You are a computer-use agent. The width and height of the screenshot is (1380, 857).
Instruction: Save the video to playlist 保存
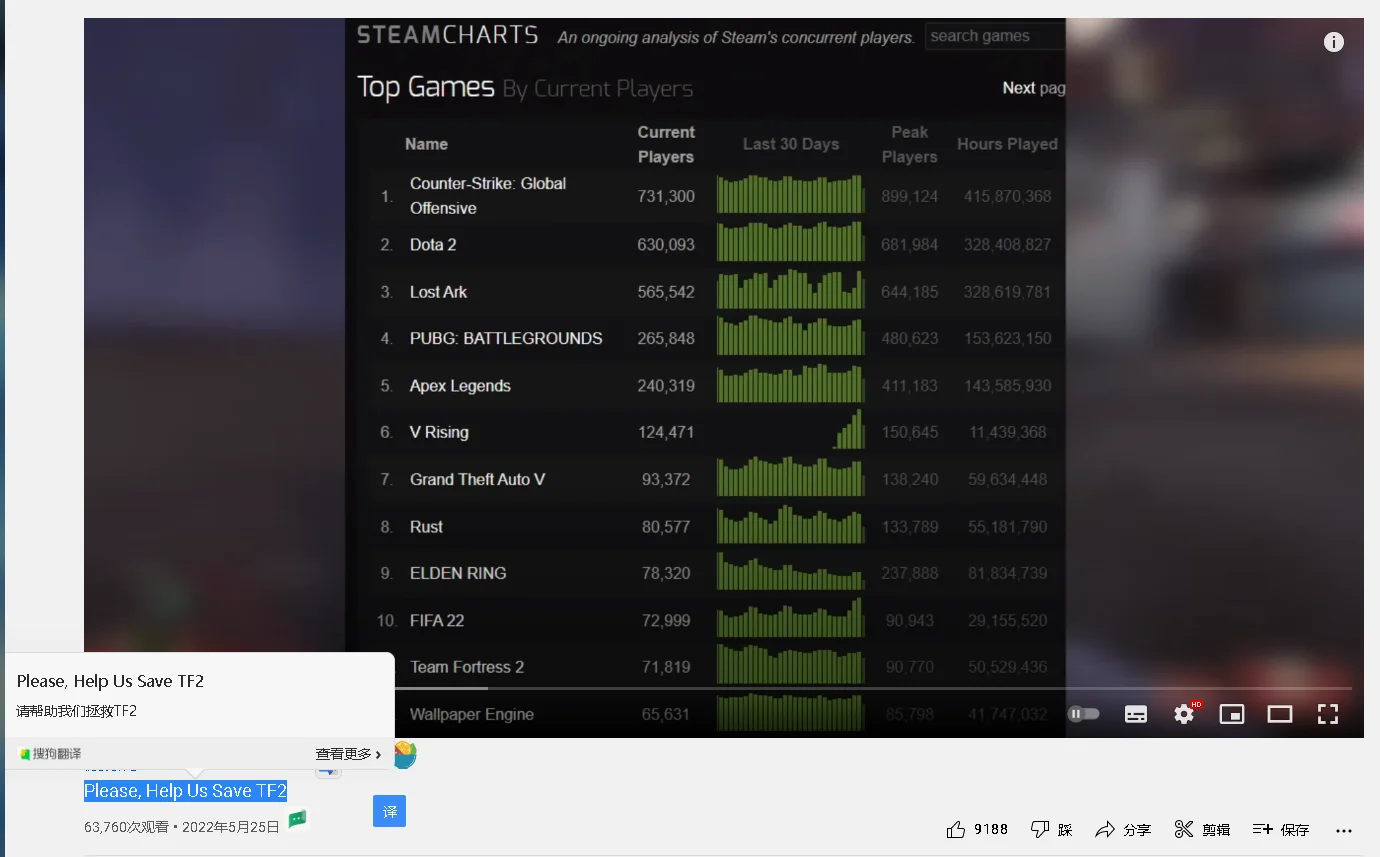tap(1281, 829)
